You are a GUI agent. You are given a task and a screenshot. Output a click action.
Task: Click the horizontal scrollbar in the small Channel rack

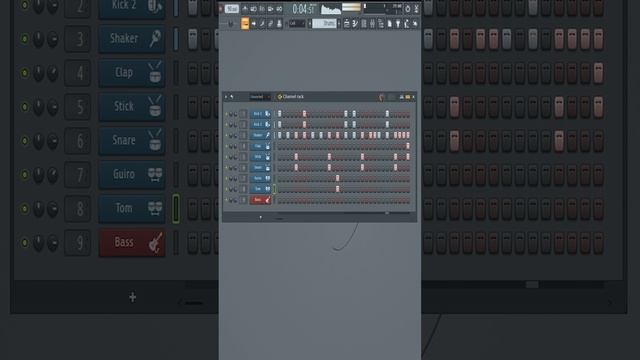pos(343,213)
